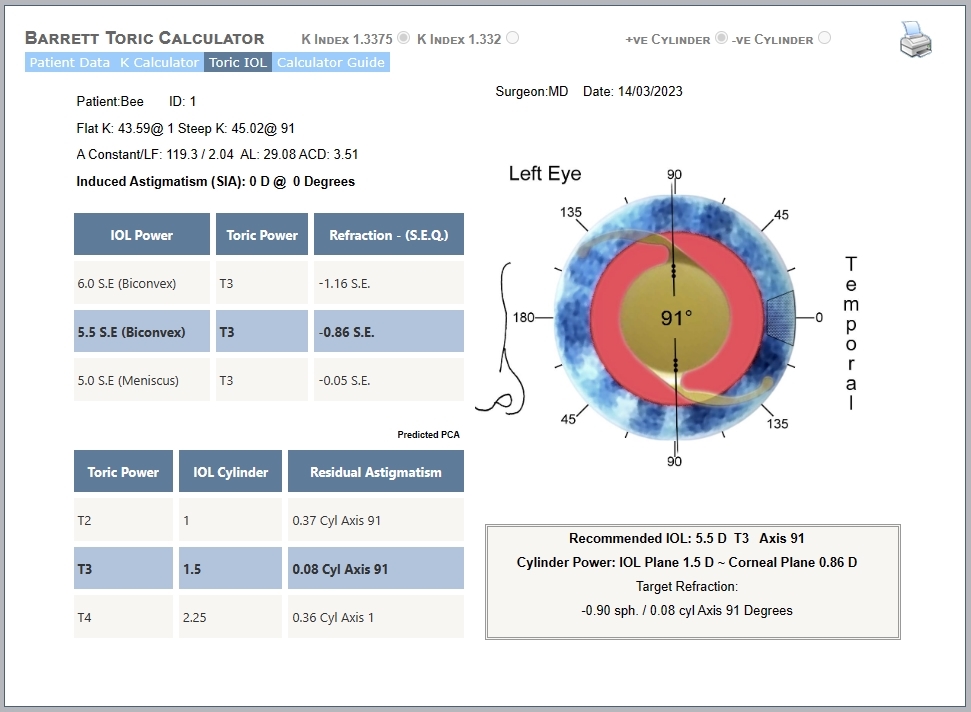Open the Patient Data tab
Screen dimensions: 971x712
69,63
